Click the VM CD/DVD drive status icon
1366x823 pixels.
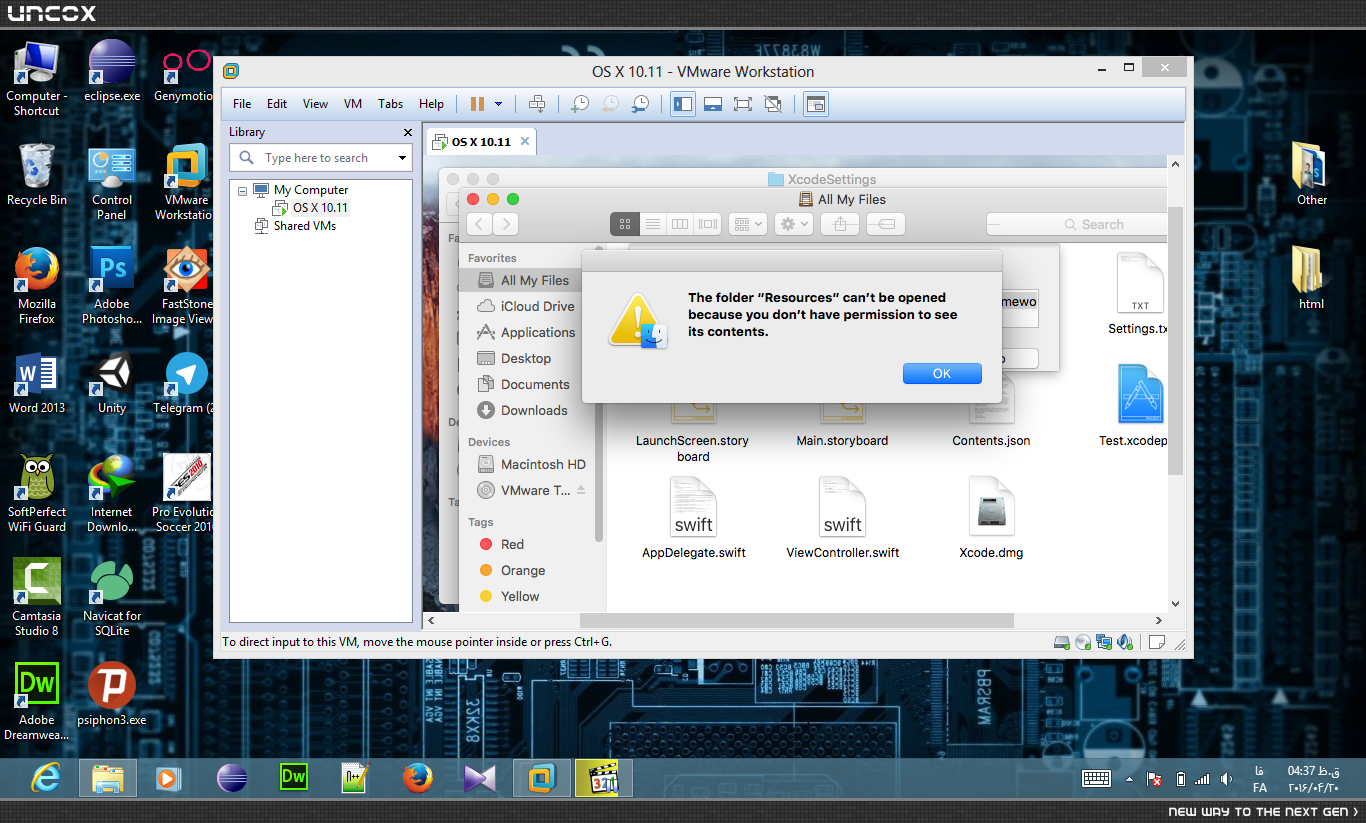click(x=1083, y=642)
